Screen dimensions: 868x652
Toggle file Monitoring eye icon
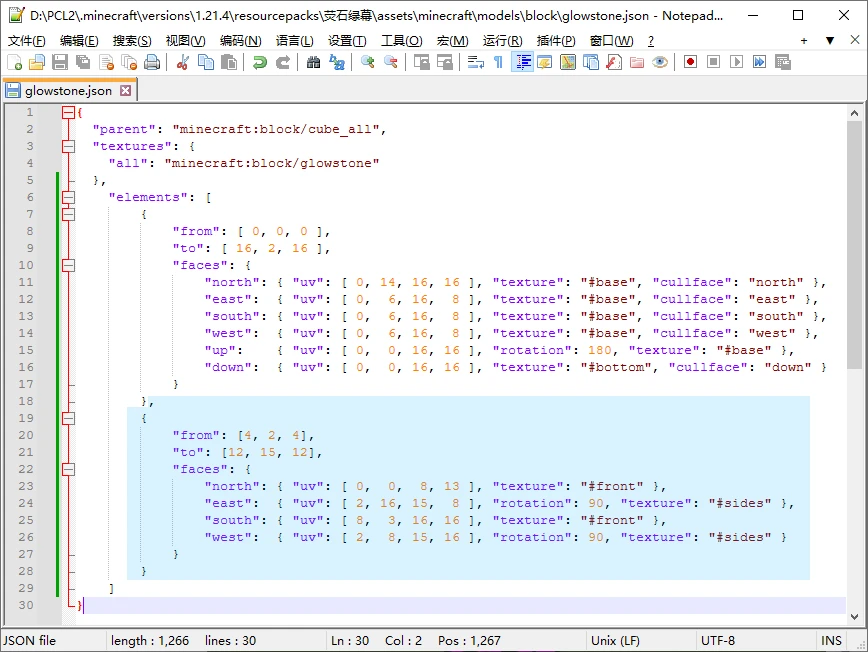pos(660,62)
